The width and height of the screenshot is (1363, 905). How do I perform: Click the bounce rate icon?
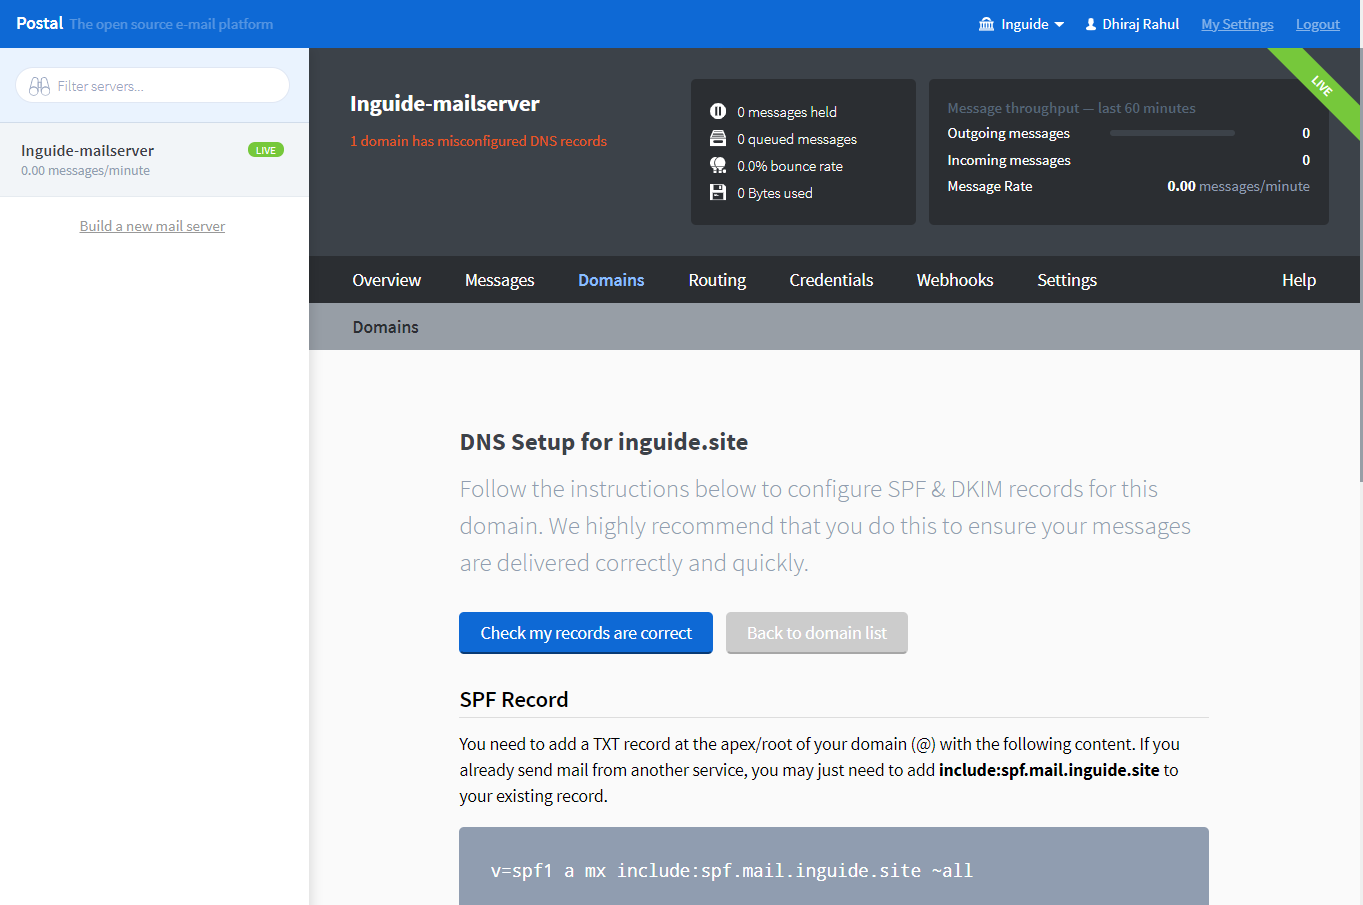[718, 165]
